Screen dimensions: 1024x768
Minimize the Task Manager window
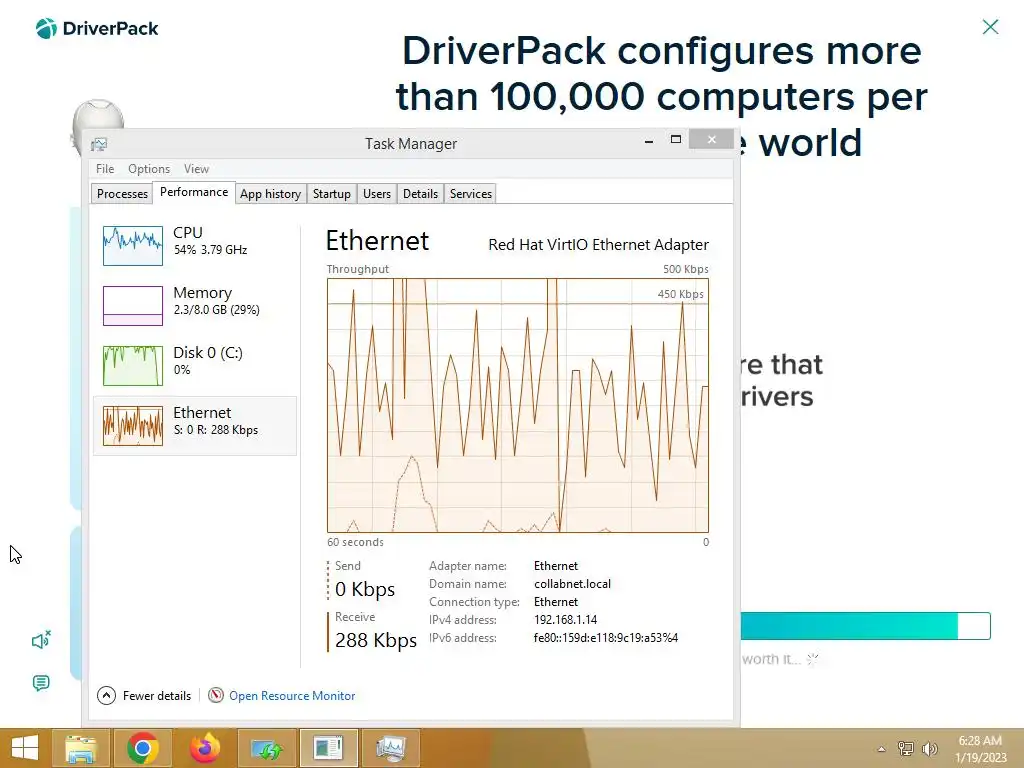[648, 140]
